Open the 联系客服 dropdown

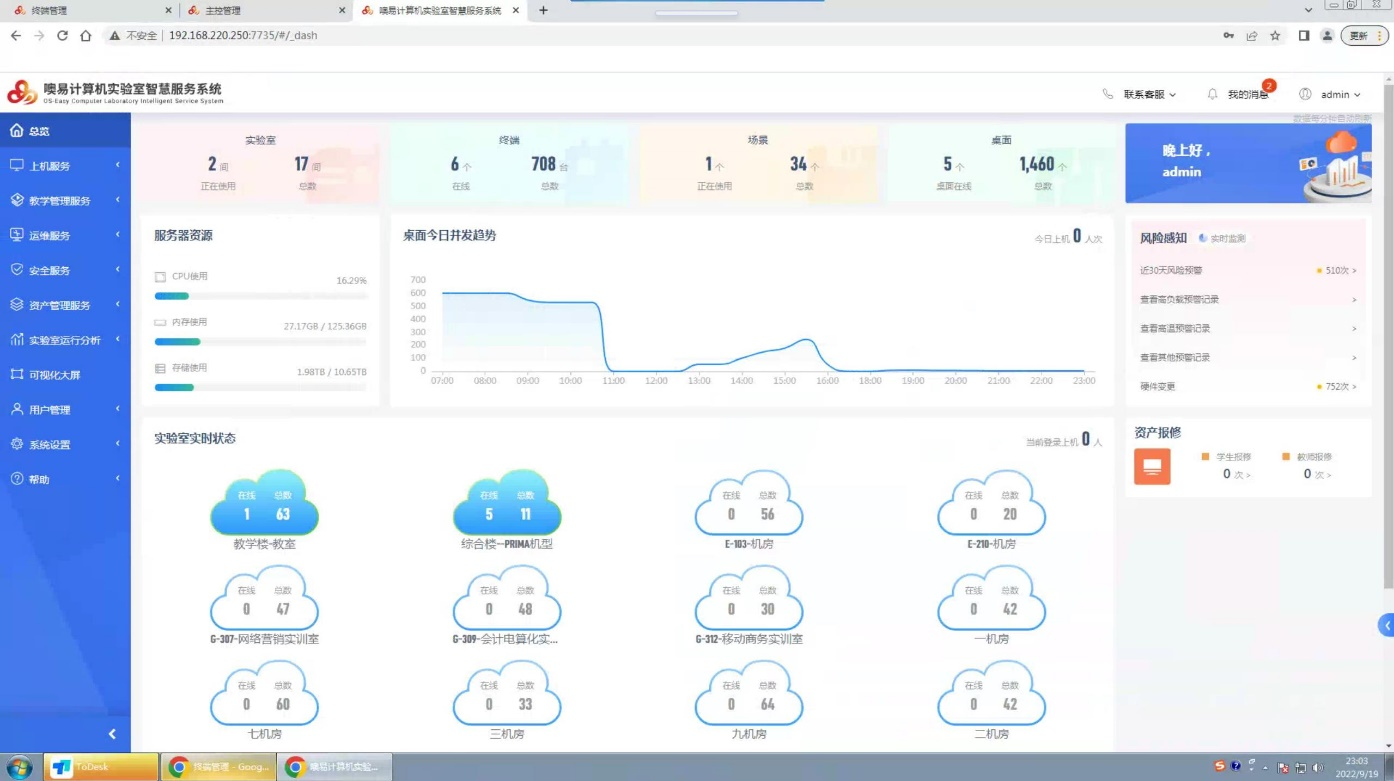[x=1140, y=94]
